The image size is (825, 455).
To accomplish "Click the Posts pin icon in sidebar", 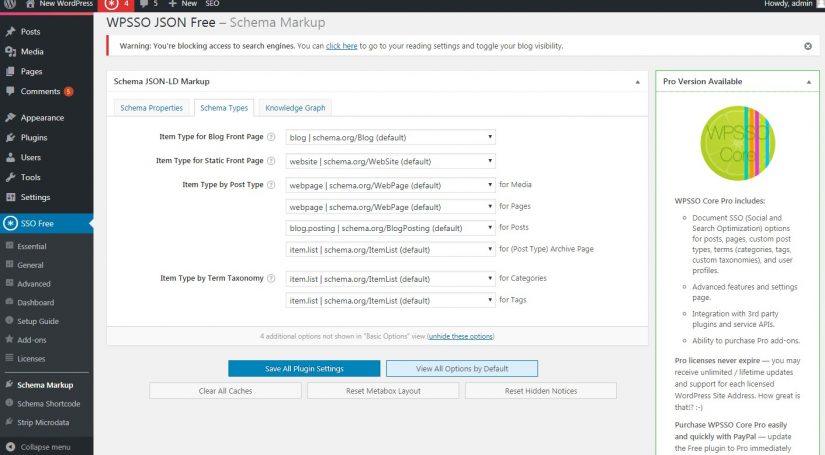I will click(10, 32).
